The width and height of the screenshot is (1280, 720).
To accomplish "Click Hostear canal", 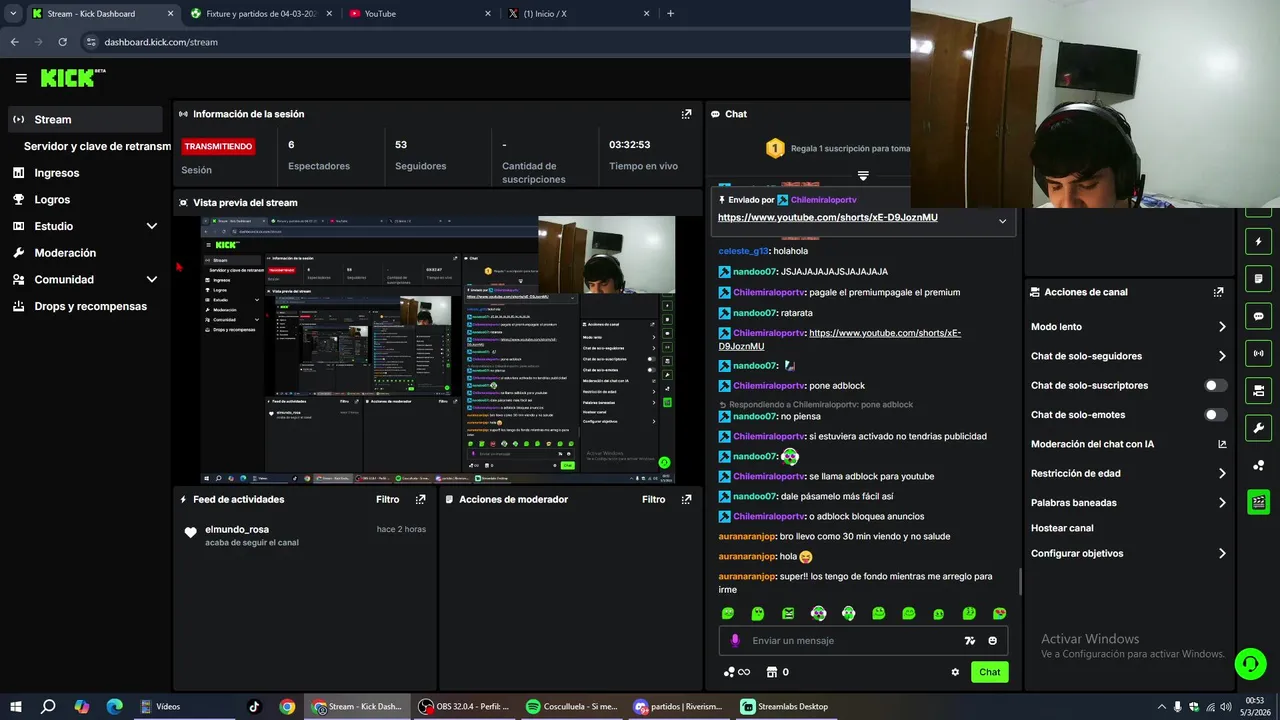I will 1062,528.
